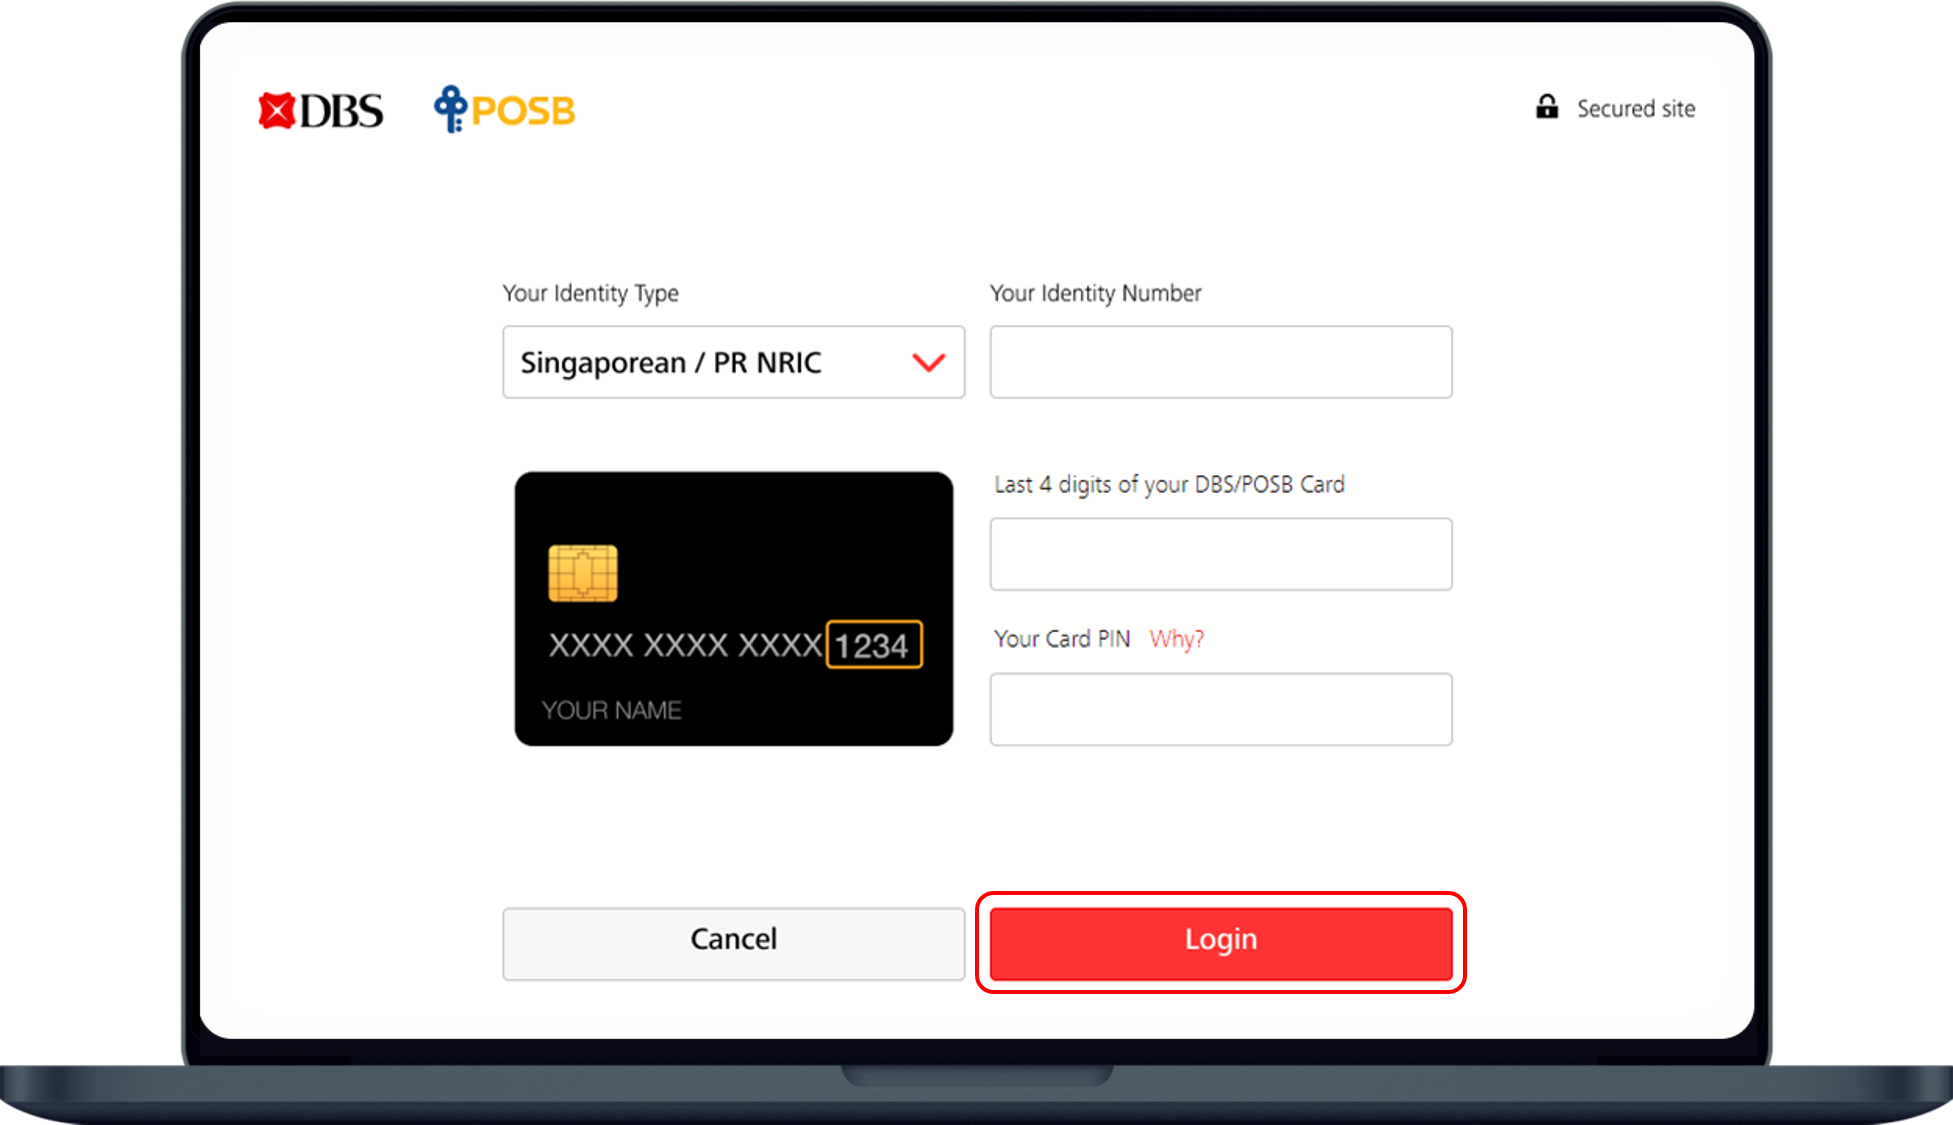Open the Why? link beside Card PIN
The image size is (1953, 1125).
coord(1176,639)
